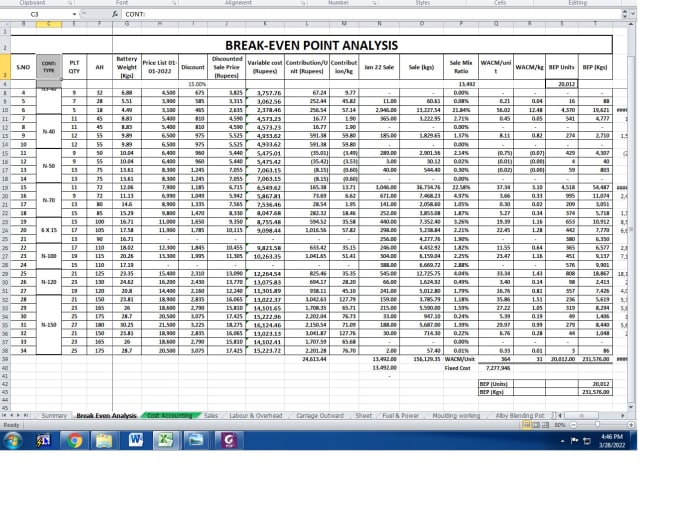Open the picture viewer taskbar icon

[196, 441]
